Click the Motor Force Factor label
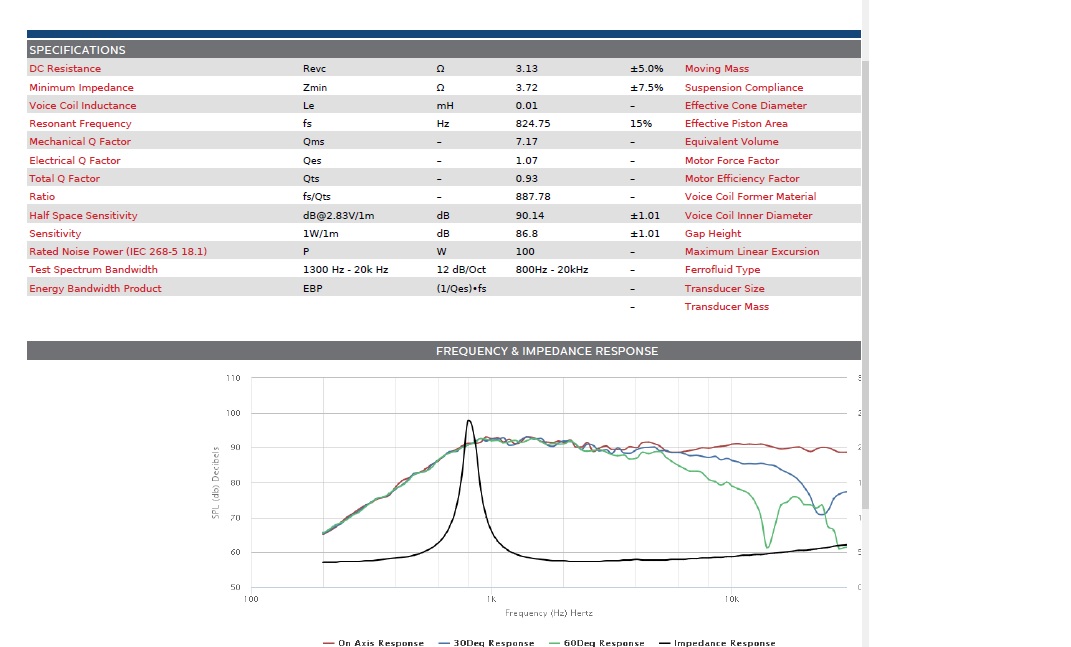1071x647 pixels. pyautogui.click(x=732, y=161)
